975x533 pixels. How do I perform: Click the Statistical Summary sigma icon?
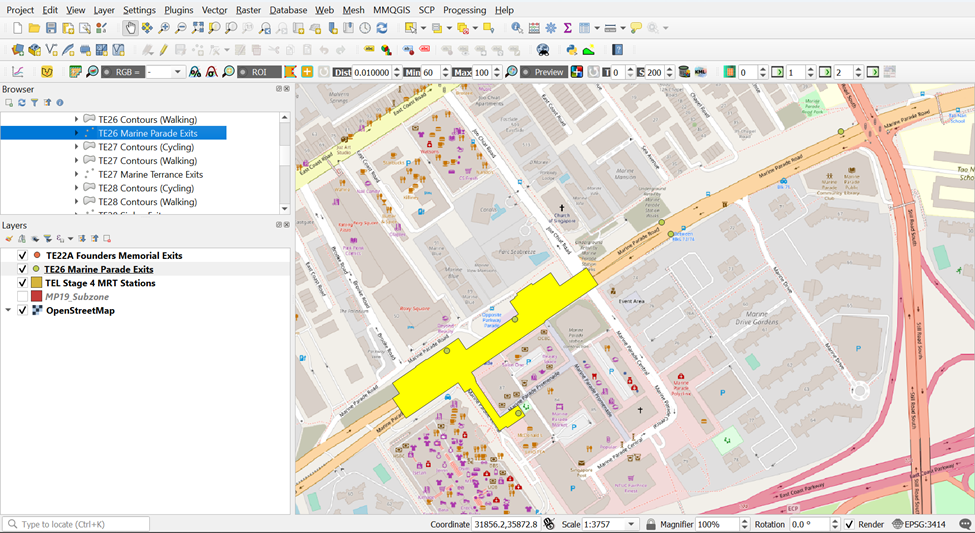[567, 28]
